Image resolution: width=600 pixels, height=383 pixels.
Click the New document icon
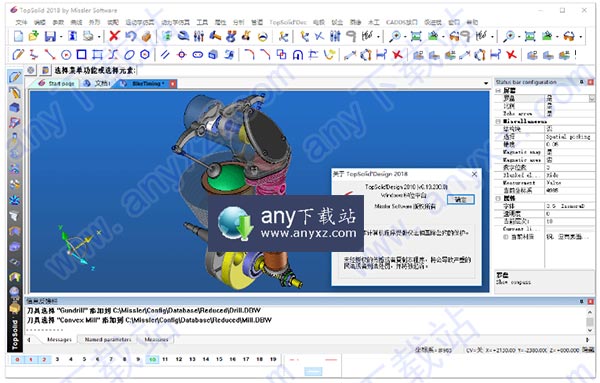[18, 36]
